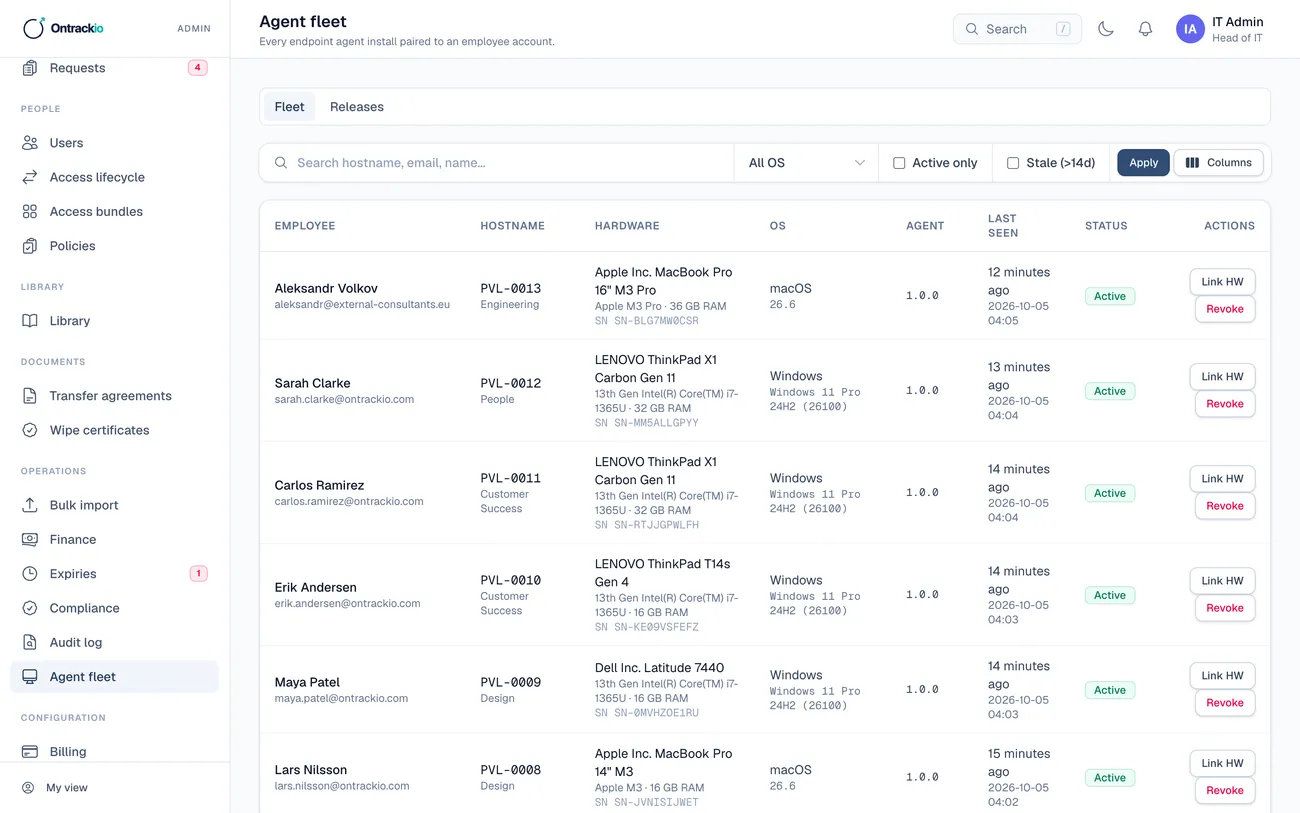Open the Columns chooser

[1218, 163]
